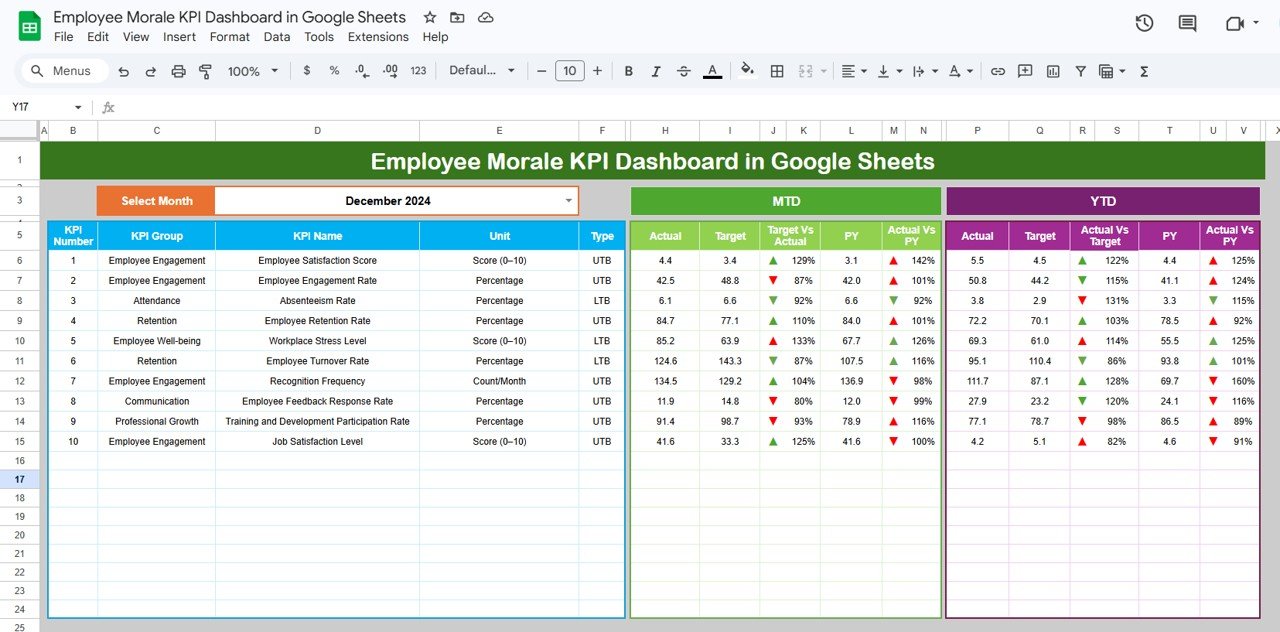This screenshot has height=632, width=1280.
Task: Open the 100% zoom dropdown
Action: tap(252, 71)
